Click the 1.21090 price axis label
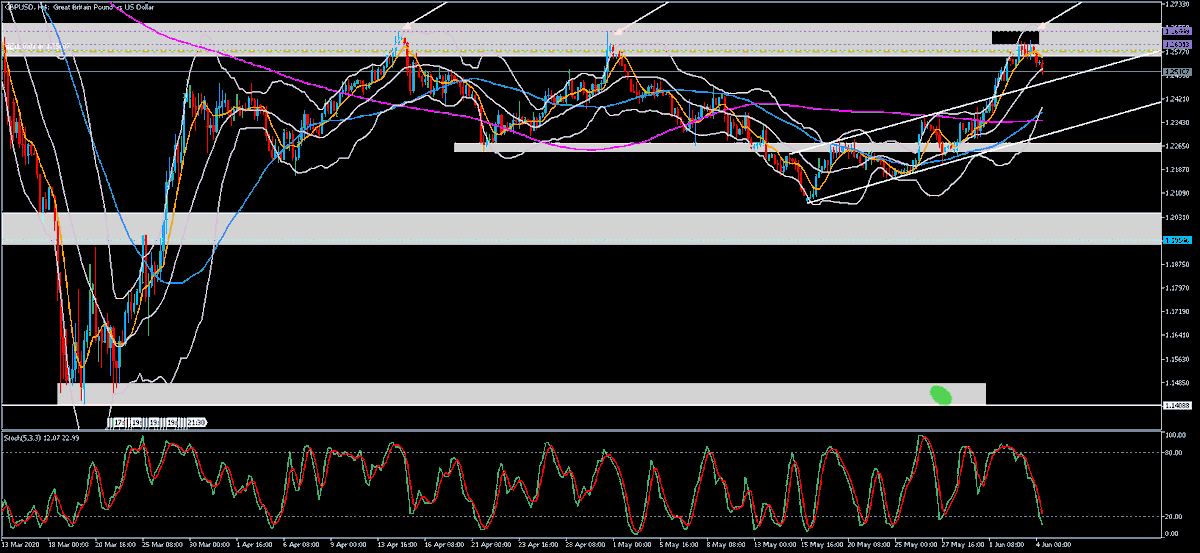Image resolution: width=1200 pixels, height=553 pixels. (1177, 193)
